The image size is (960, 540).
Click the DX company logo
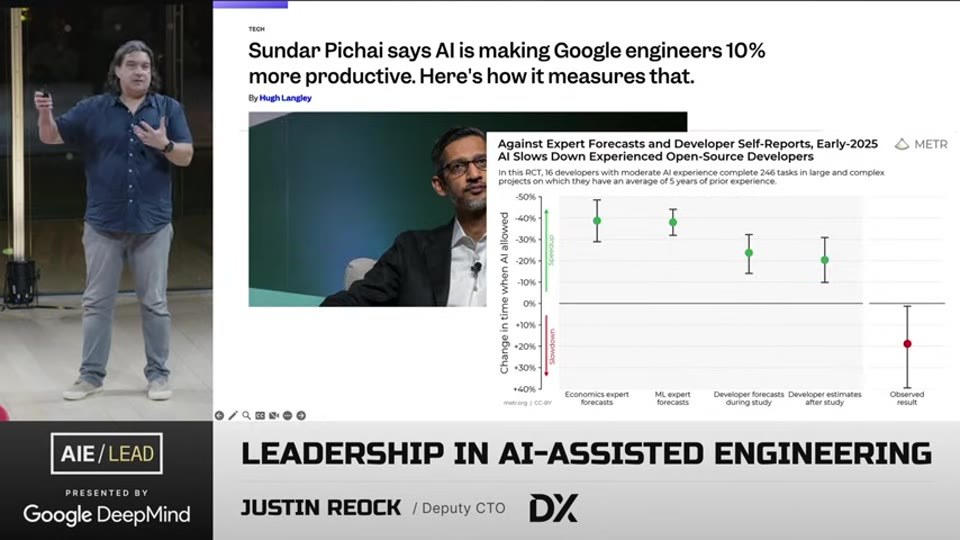[553, 508]
